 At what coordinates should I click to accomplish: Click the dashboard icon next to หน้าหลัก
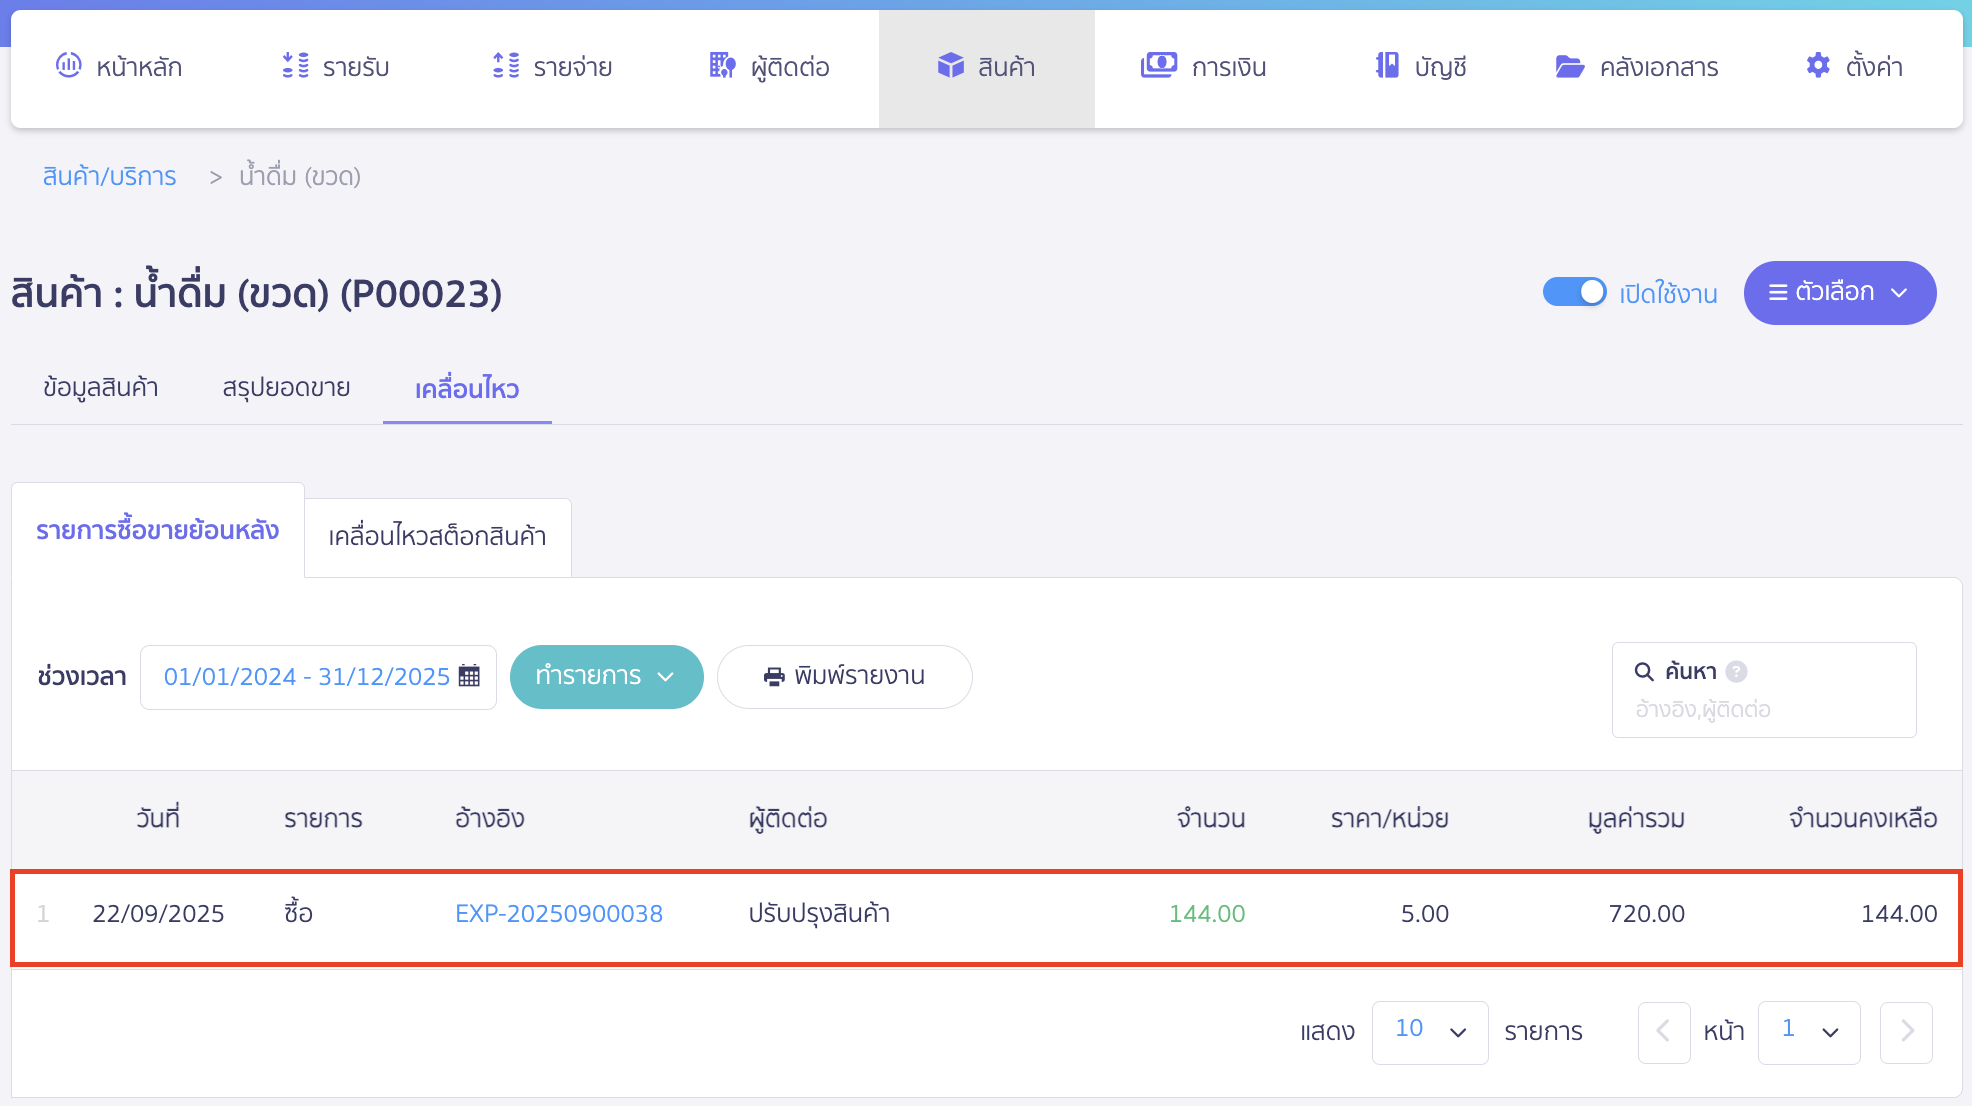tap(68, 66)
